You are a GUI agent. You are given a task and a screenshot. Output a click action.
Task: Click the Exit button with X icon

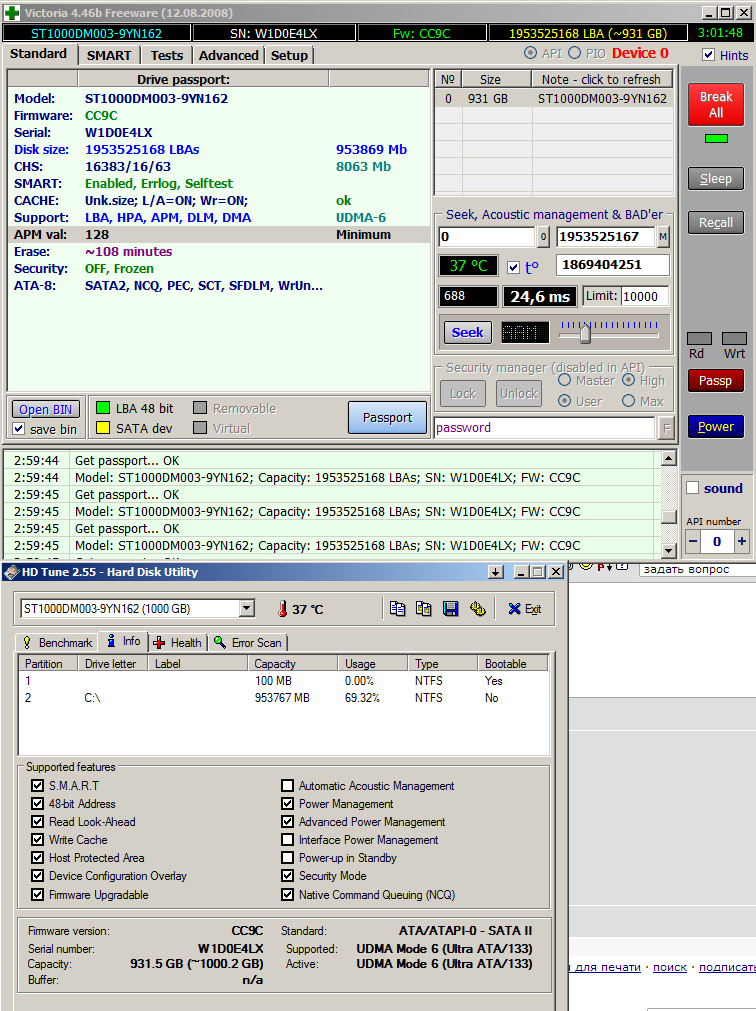(523, 608)
